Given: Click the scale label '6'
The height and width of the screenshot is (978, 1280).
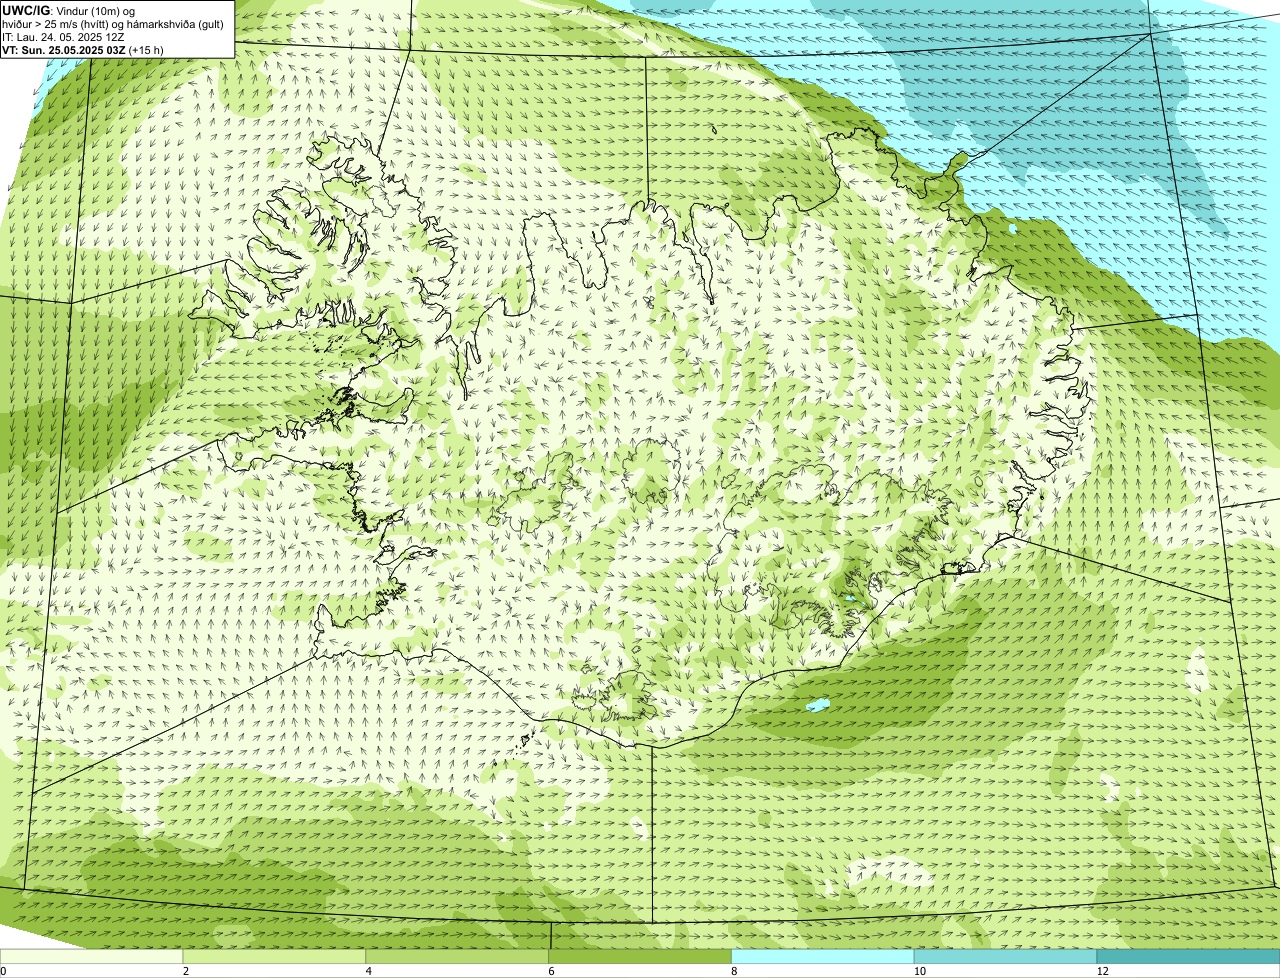Looking at the screenshot, I should tap(551, 971).
